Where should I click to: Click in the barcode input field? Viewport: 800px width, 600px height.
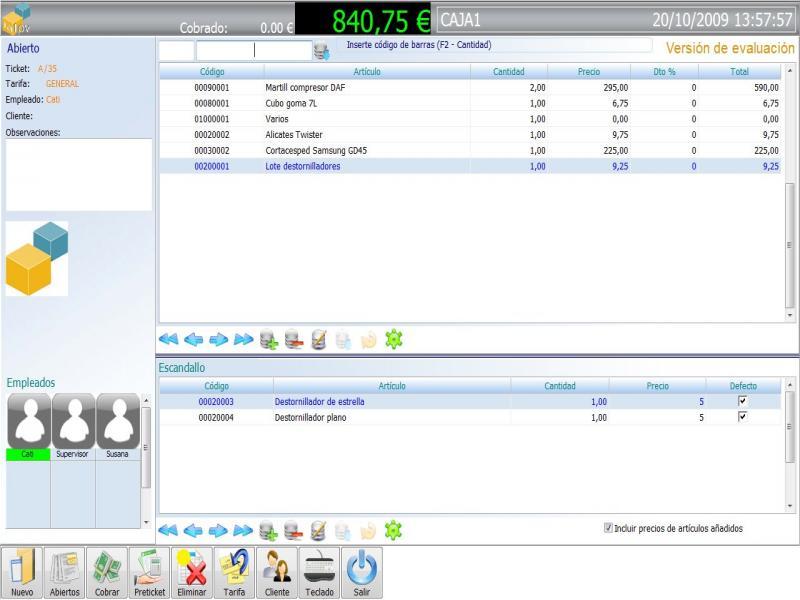[x=254, y=51]
